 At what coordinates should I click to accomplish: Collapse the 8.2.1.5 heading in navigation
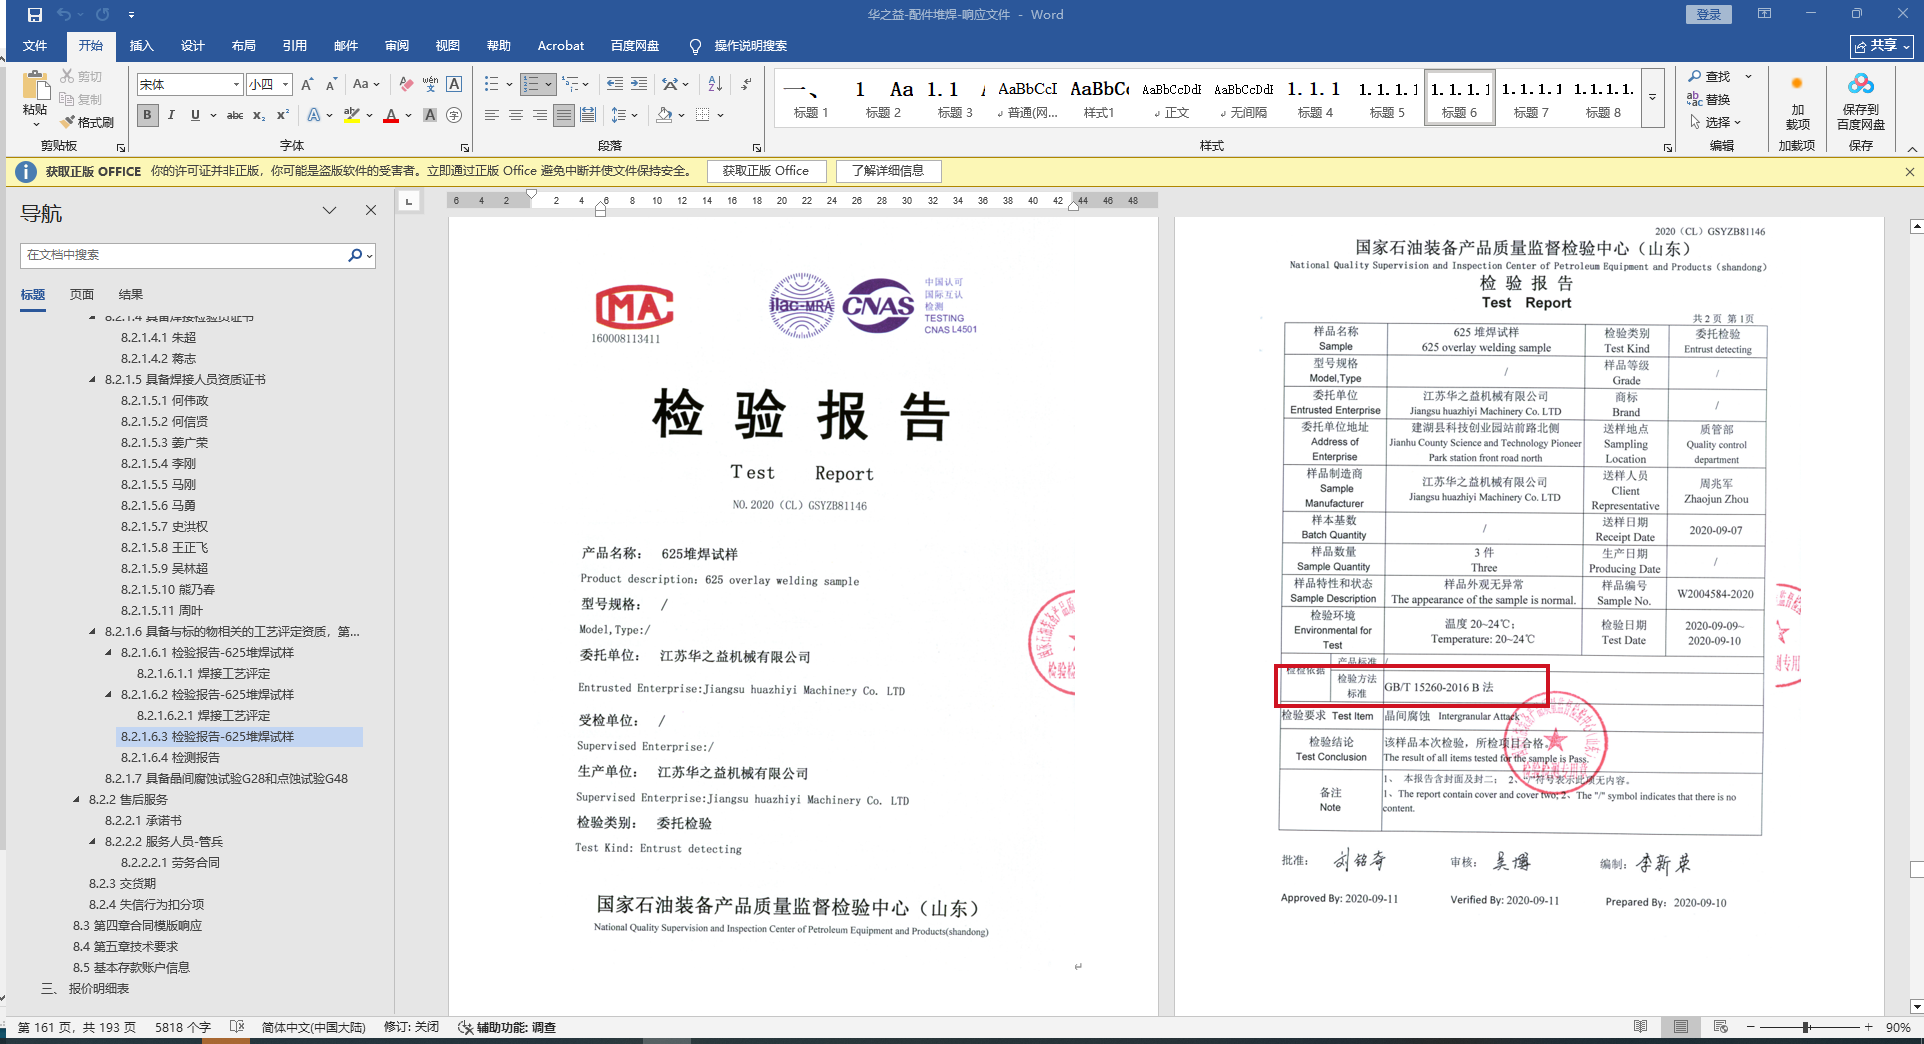93,380
